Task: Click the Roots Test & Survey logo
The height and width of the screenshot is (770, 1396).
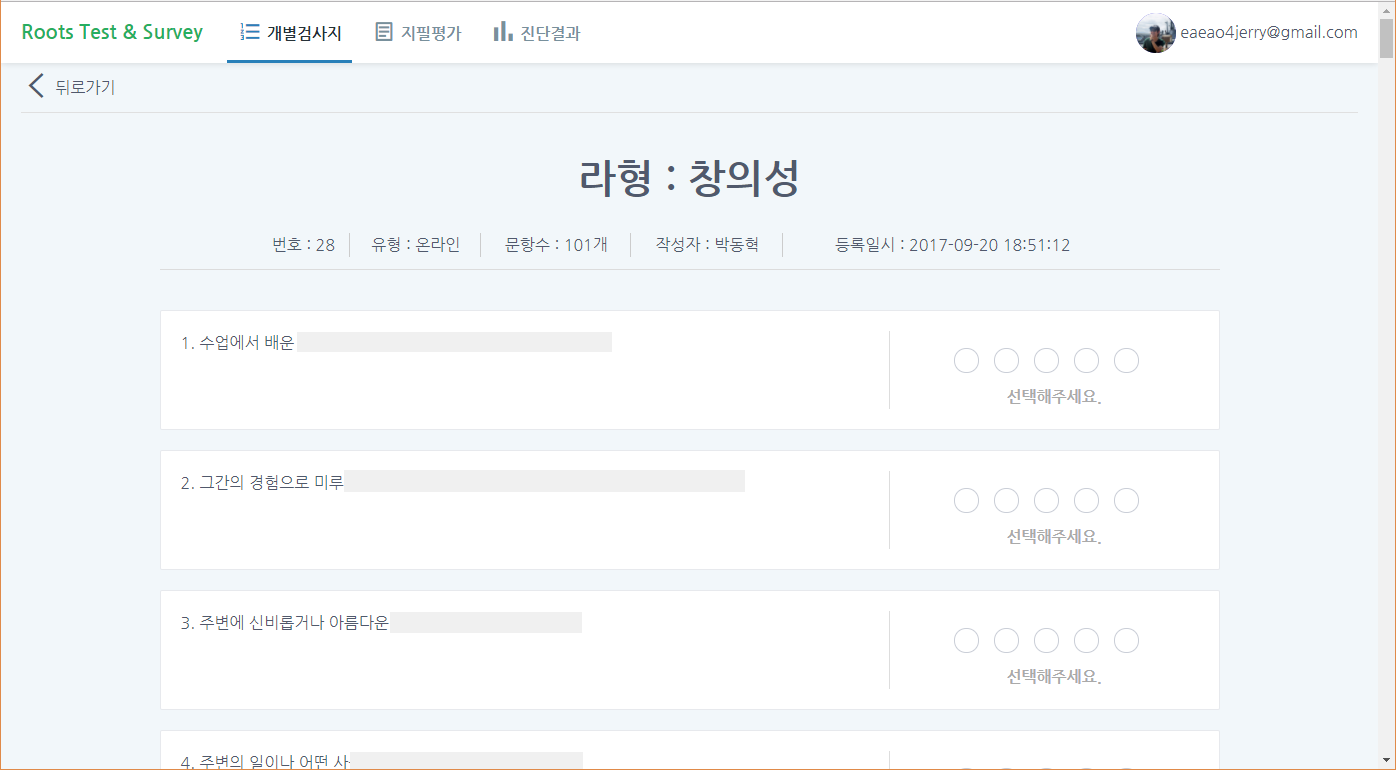Action: pyautogui.click(x=112, y=32)
